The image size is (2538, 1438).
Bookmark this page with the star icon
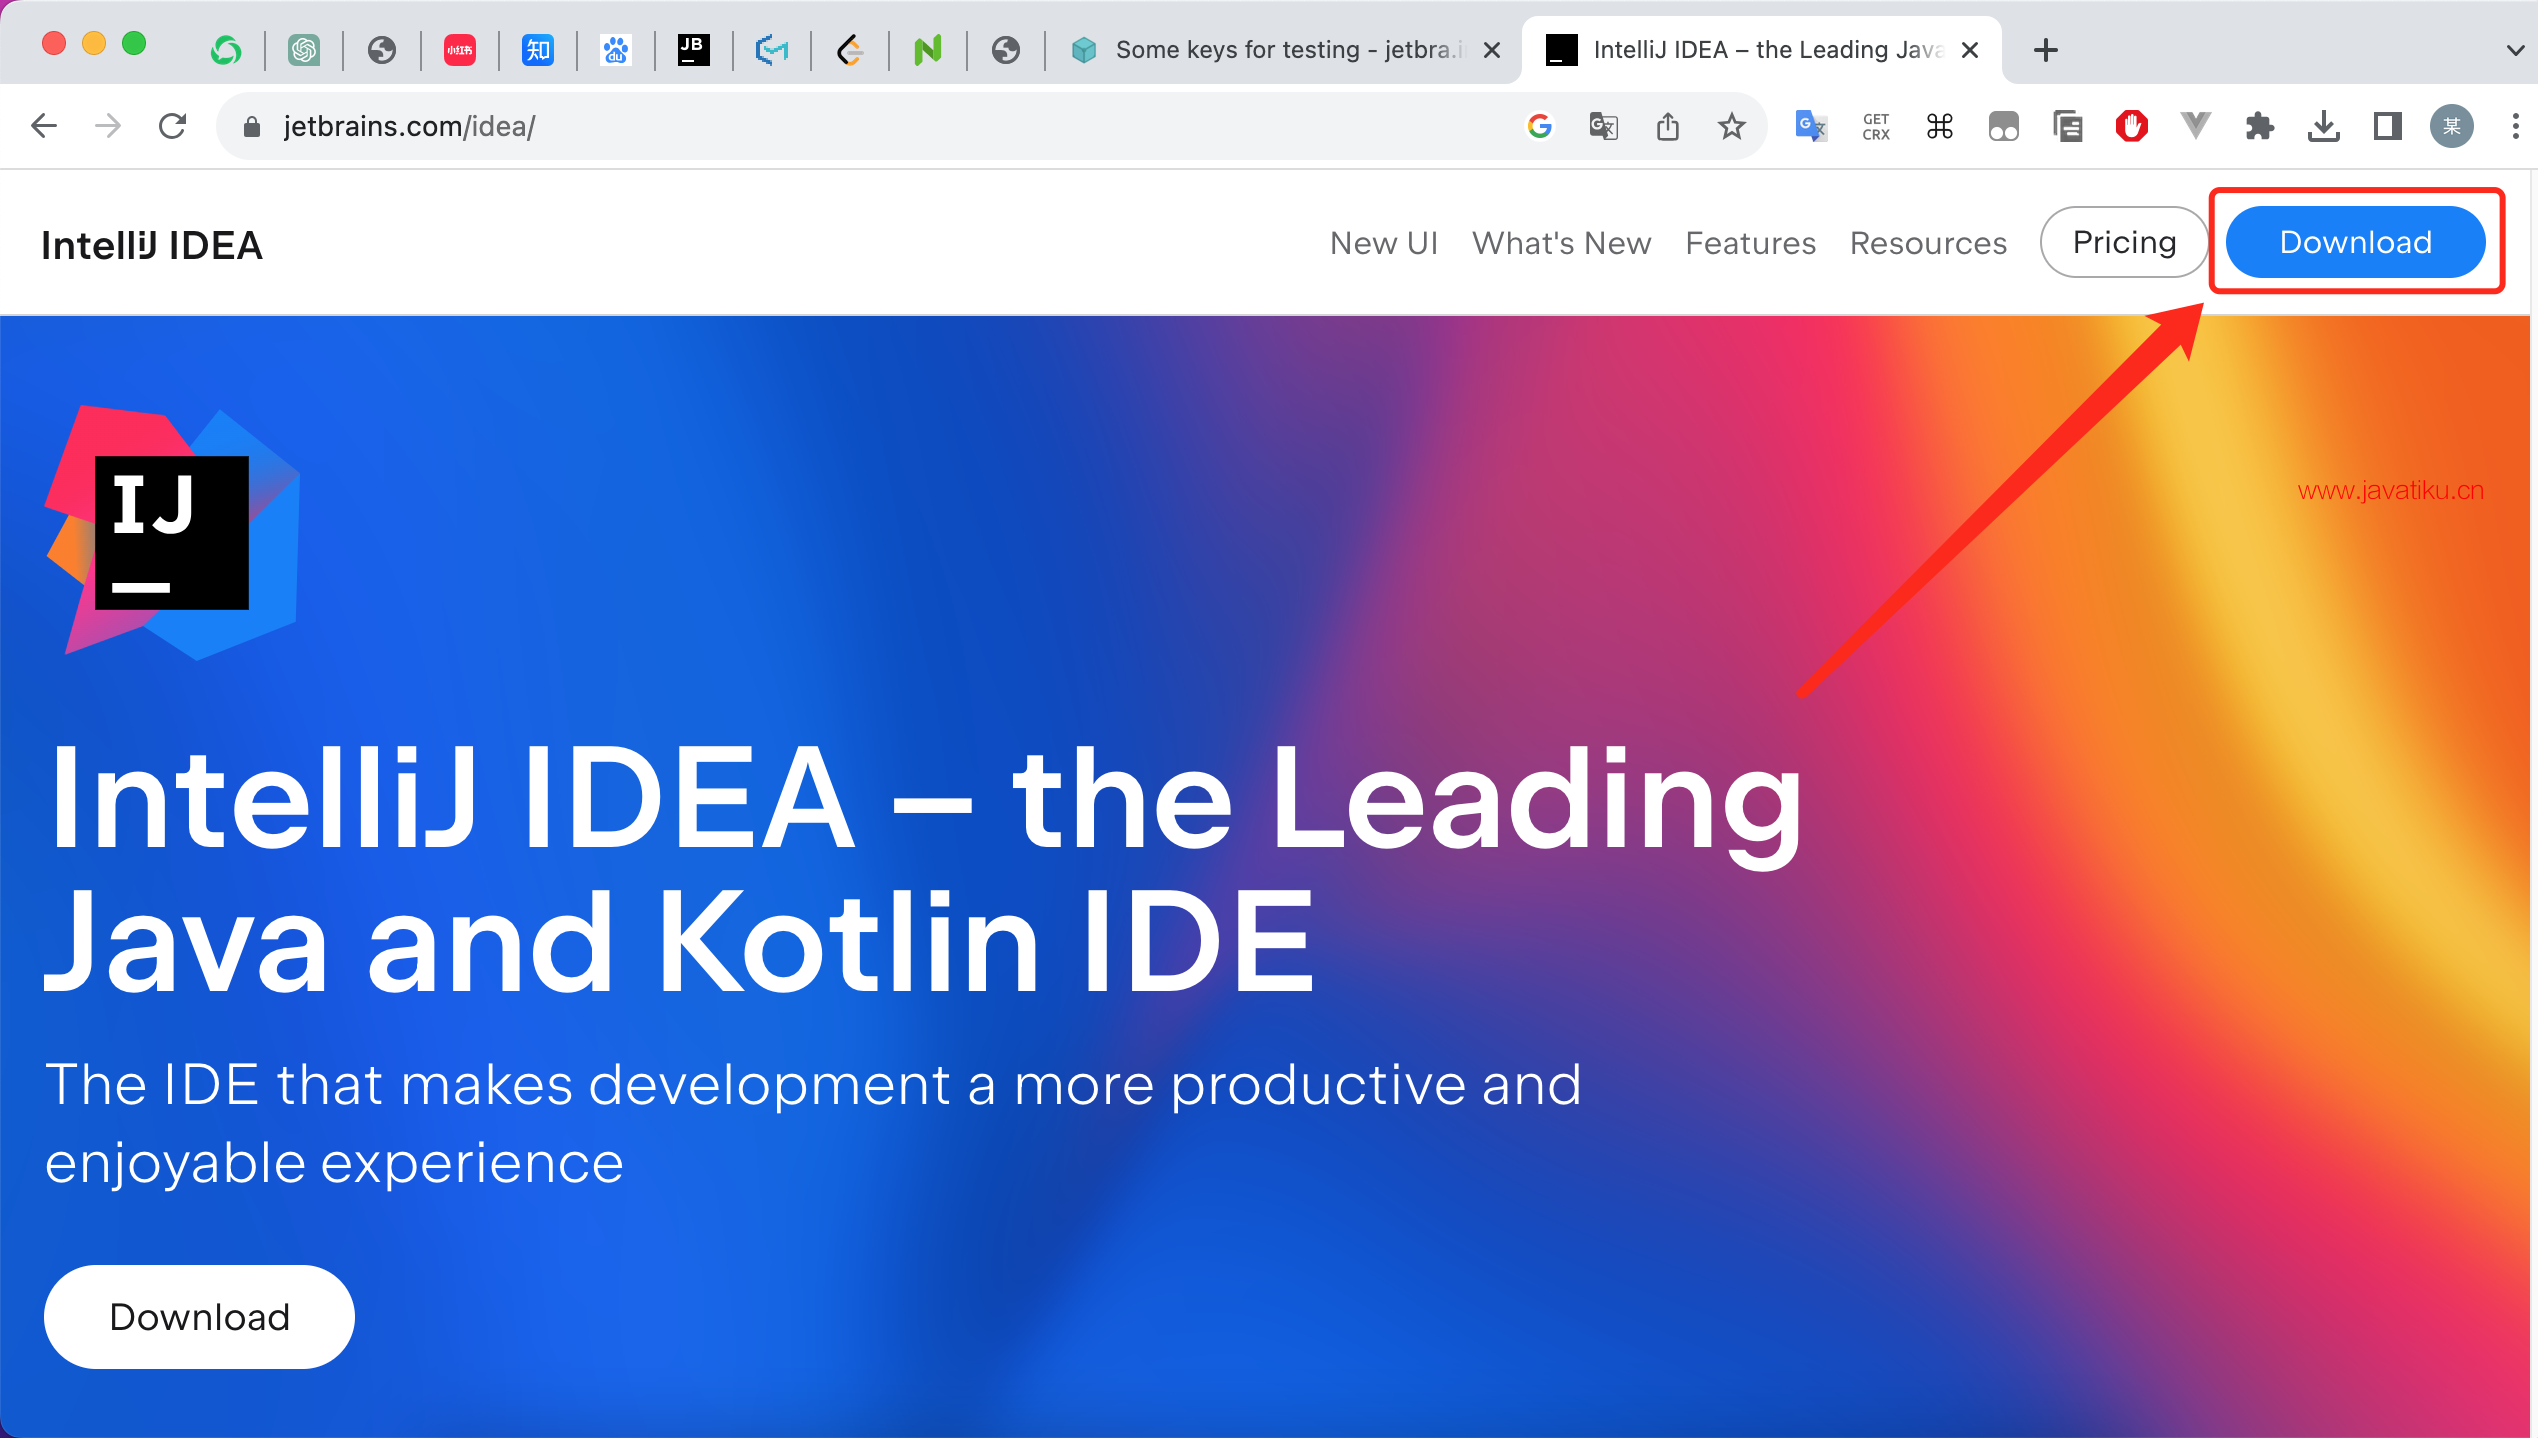click(1732, 126)
